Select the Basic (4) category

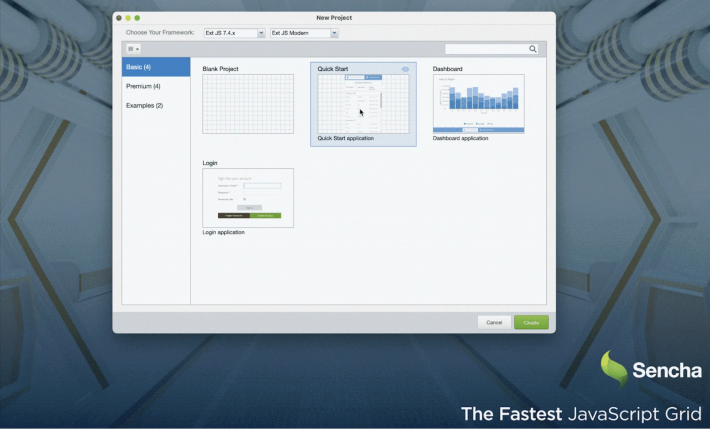156,67
